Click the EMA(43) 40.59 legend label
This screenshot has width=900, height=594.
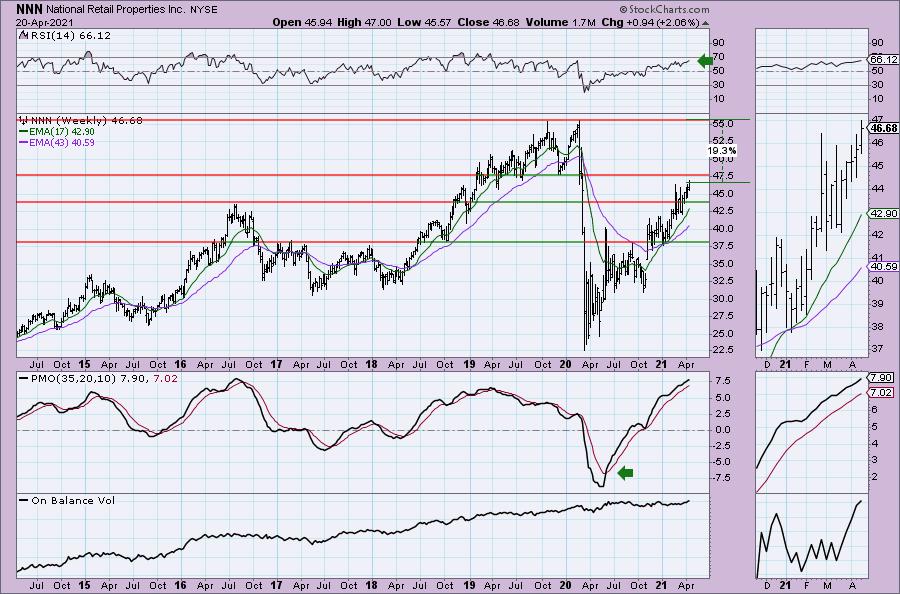tap(61, 142)
